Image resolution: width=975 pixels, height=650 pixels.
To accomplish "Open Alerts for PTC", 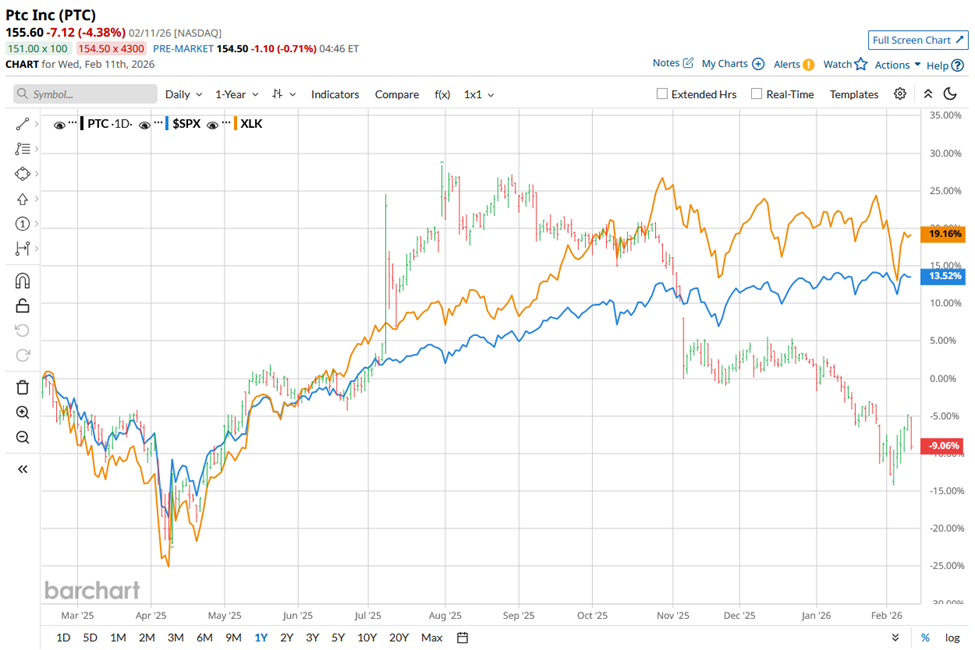I will pyautogui.click(x=793, y=64).
